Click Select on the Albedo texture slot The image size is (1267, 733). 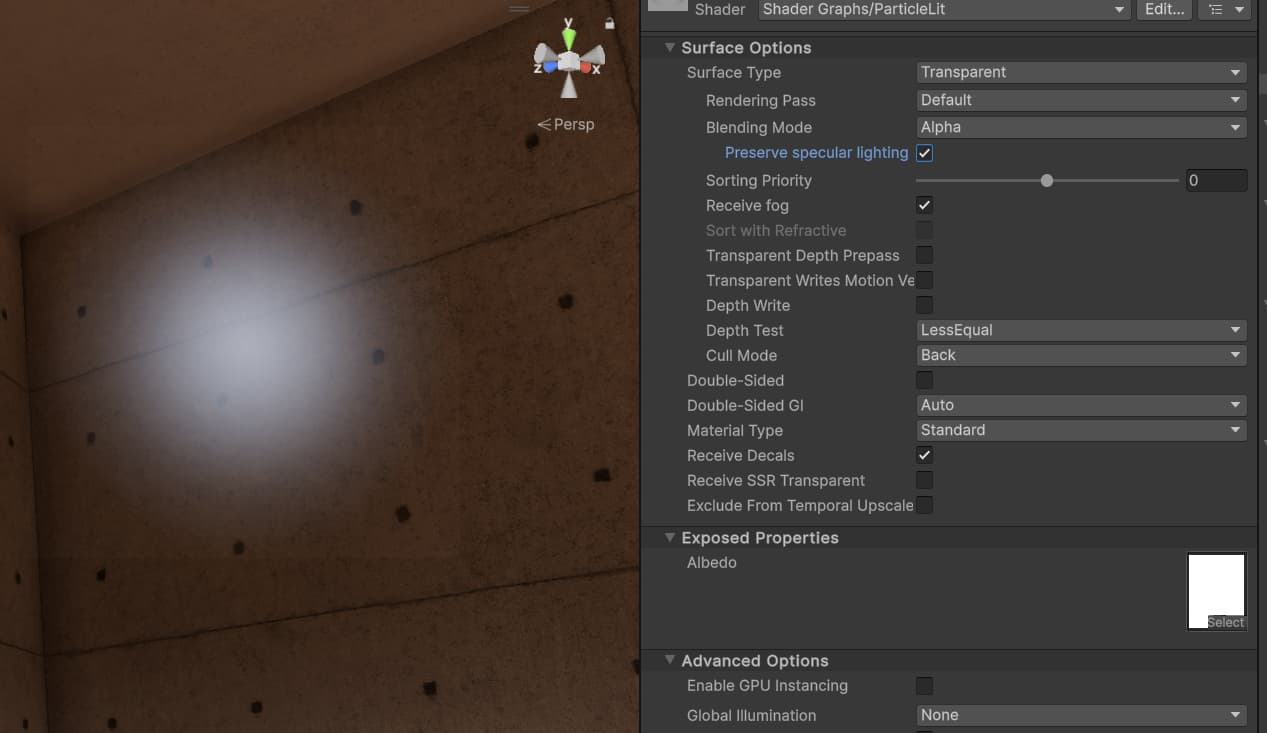coord(1225,622)
